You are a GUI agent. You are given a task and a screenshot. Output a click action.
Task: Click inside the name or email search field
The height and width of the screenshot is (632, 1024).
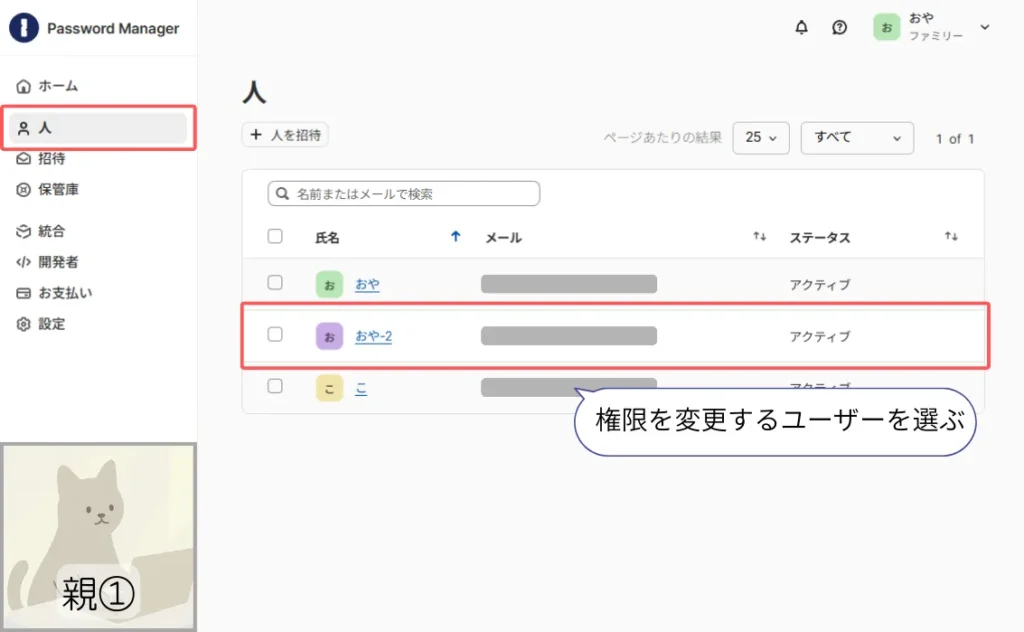[401, 193]
